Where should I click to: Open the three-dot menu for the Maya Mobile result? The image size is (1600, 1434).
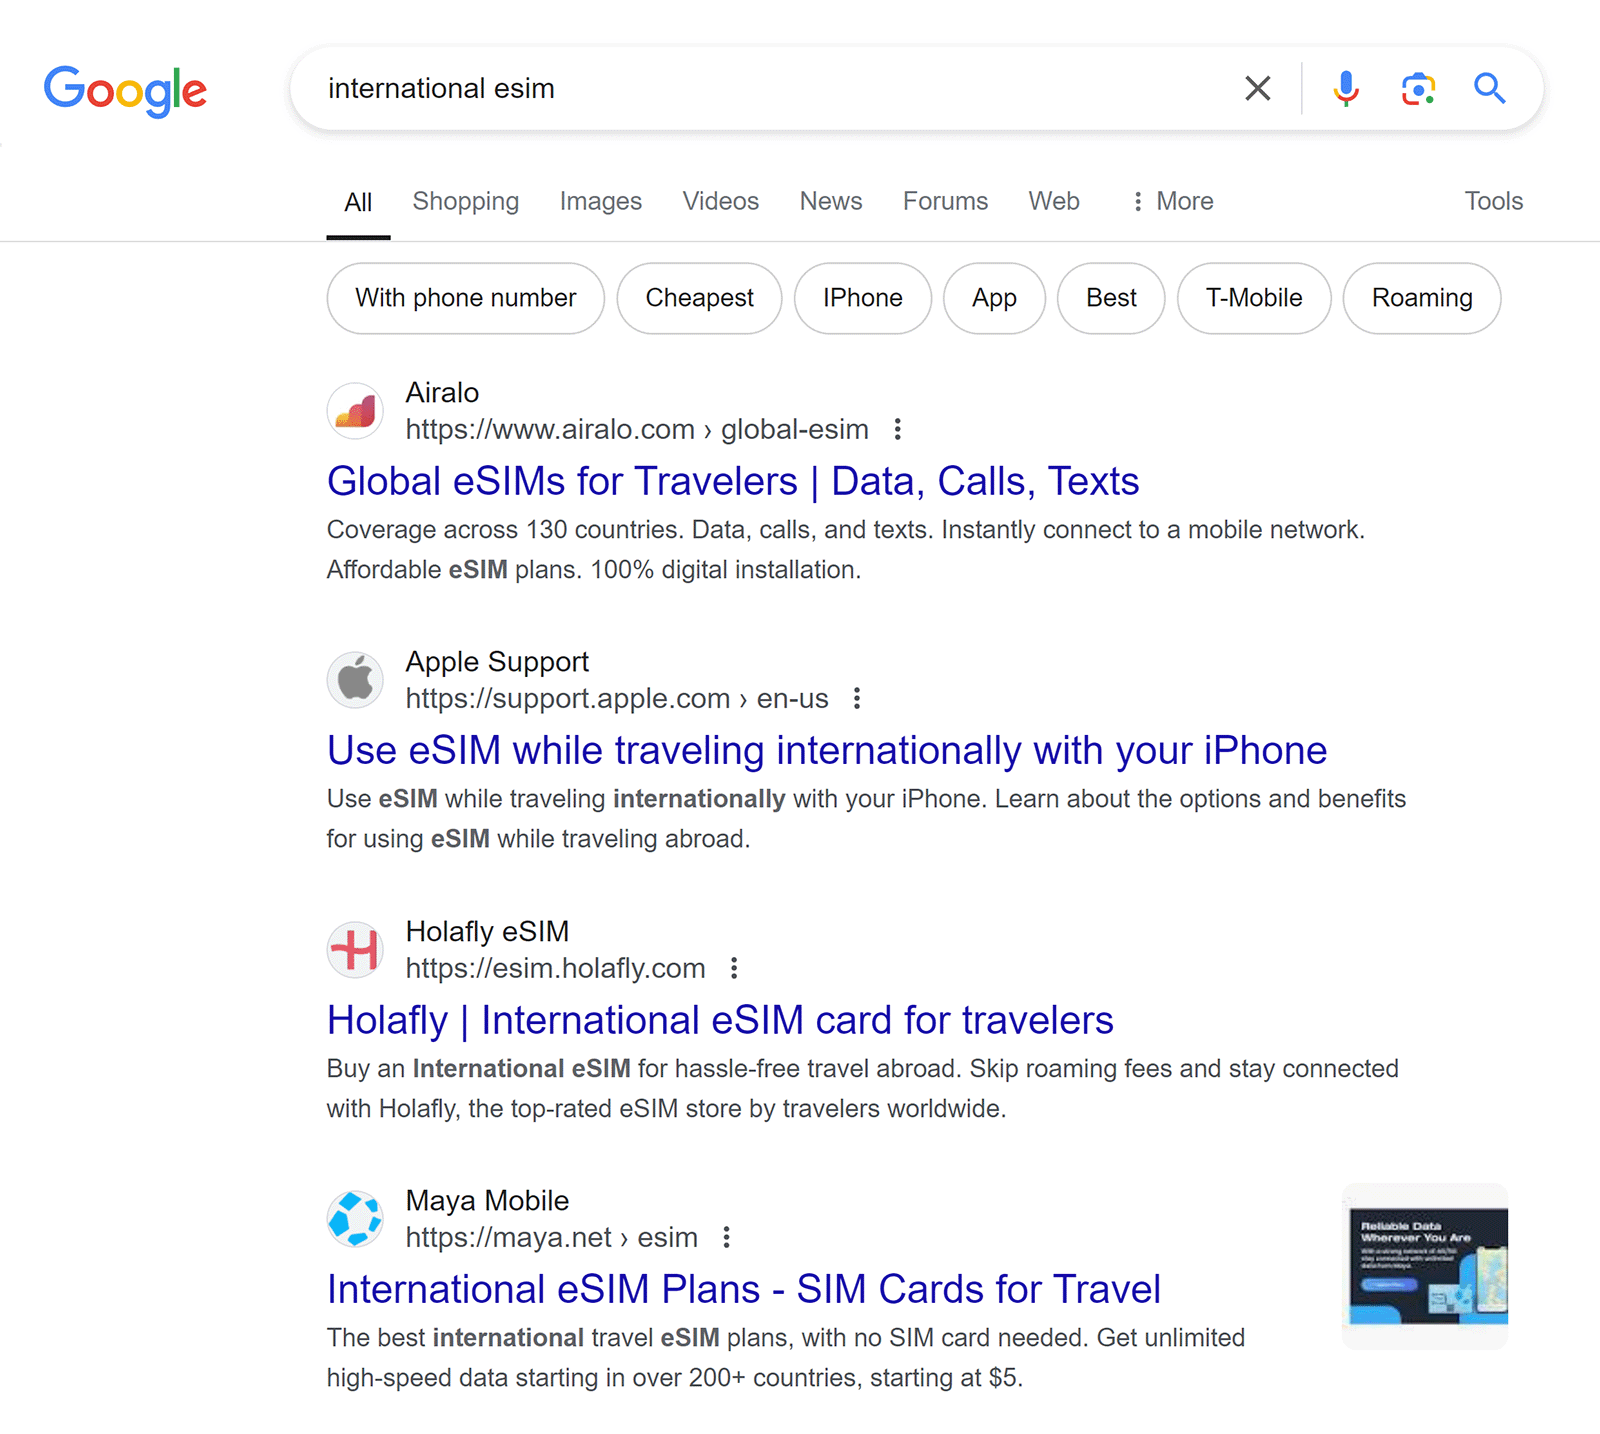727,1237
